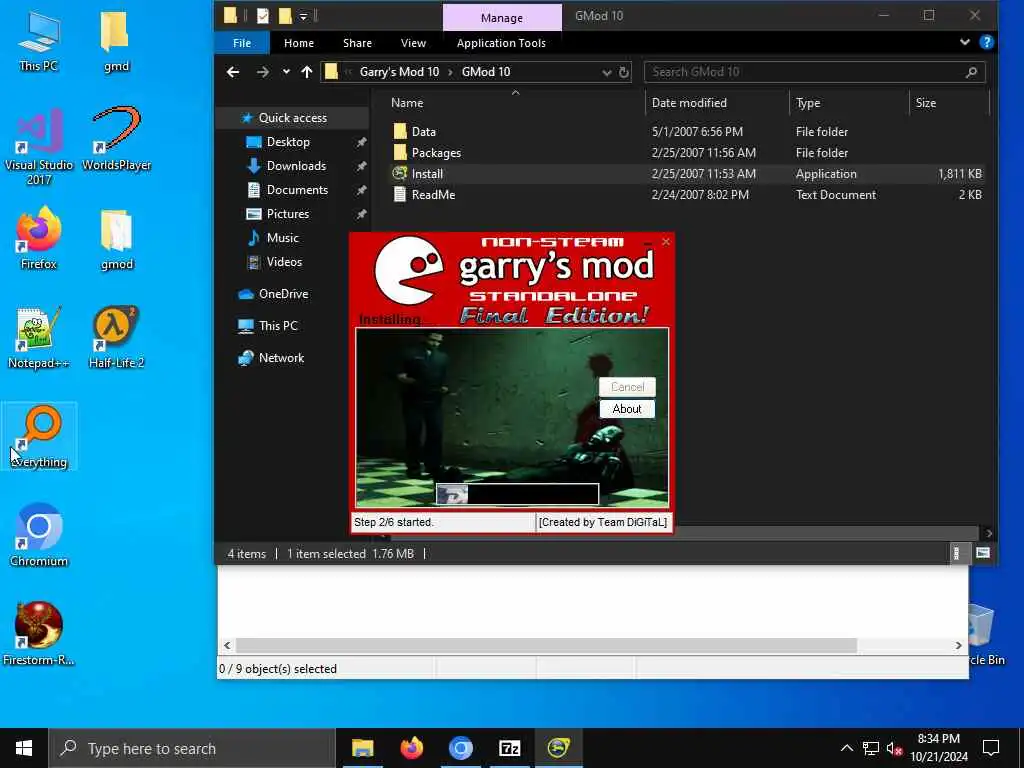1024x768 pixels.
Task: Open Explorer help question mark
Action: point(986,42)
